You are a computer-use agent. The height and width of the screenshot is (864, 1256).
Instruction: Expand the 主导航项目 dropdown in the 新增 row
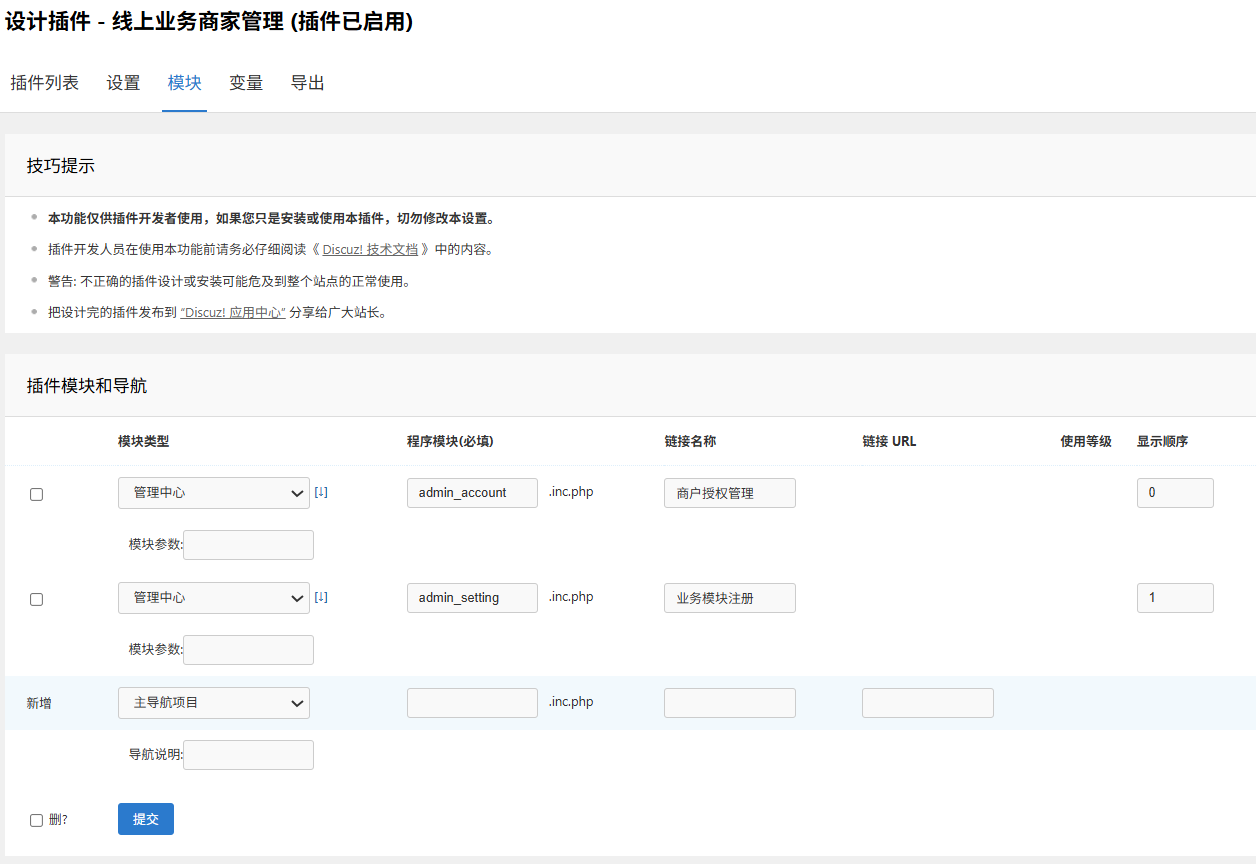213,703
